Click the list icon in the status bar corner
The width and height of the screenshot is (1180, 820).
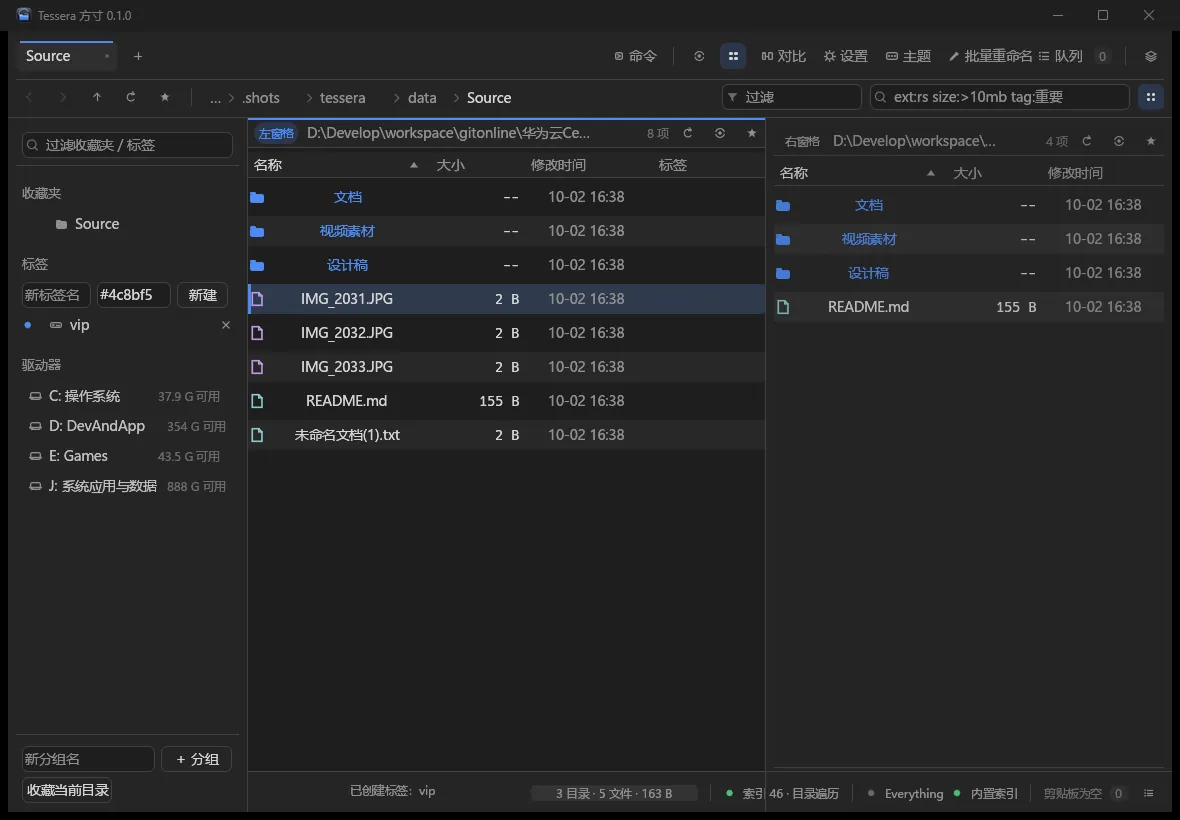click(x=1148, y=793)
